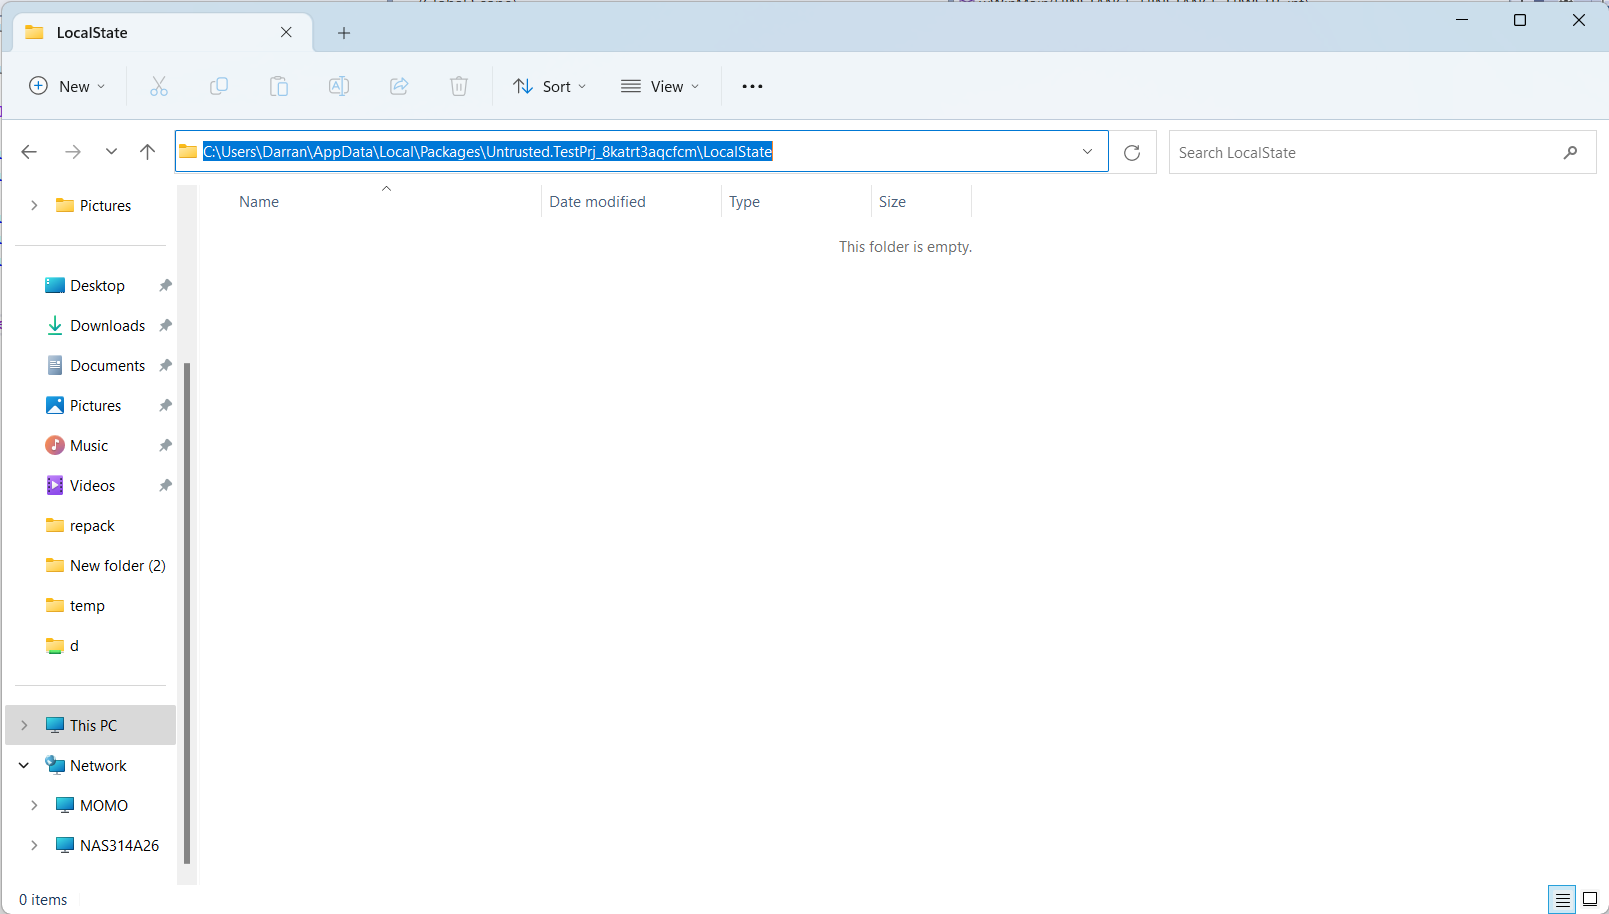
Task: Go up one folder level
Action: [x=147, y=151]
